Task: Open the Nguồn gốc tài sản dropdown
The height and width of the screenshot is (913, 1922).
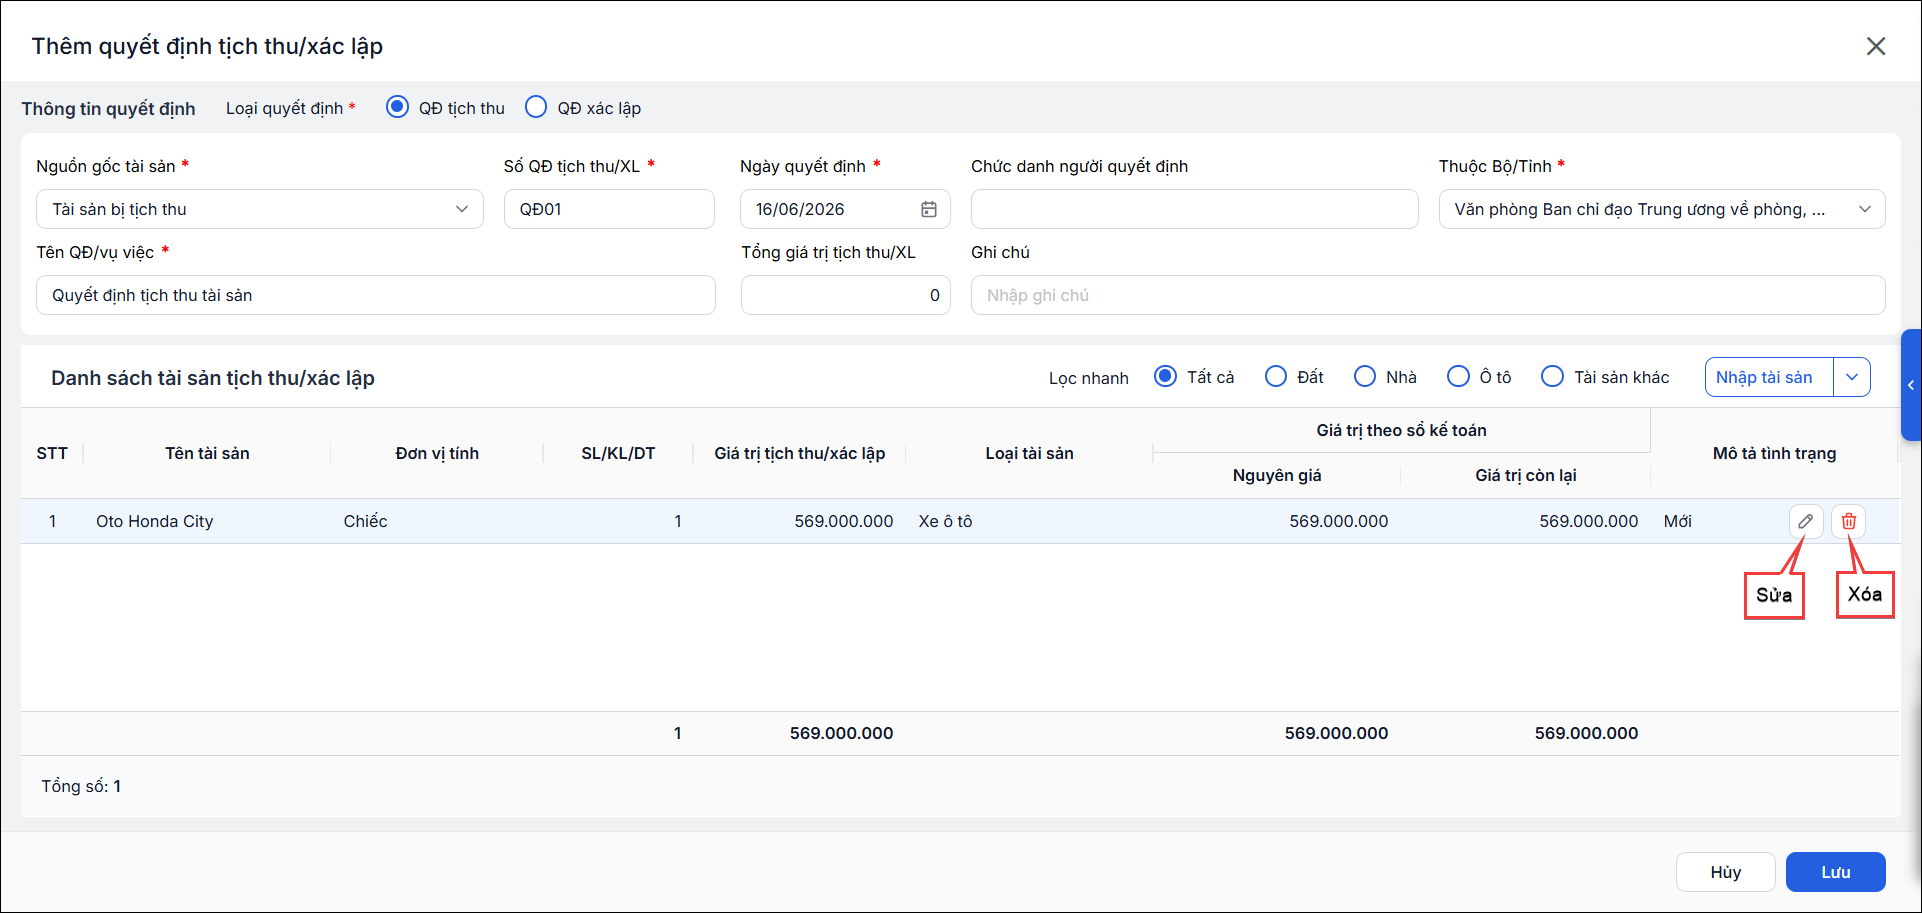Action: [x=260, y=209]
